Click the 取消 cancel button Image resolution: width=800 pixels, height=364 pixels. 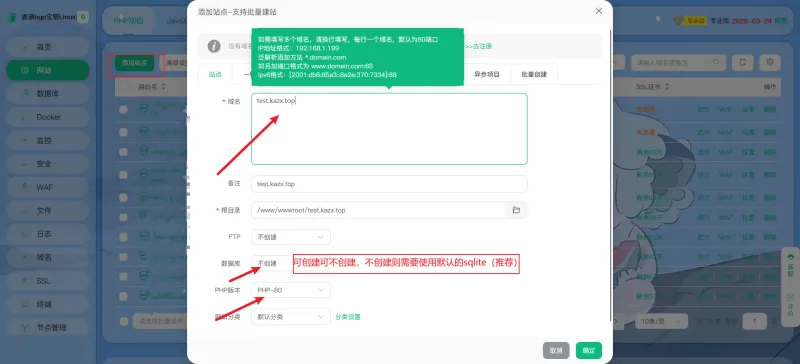click(556, 350)
